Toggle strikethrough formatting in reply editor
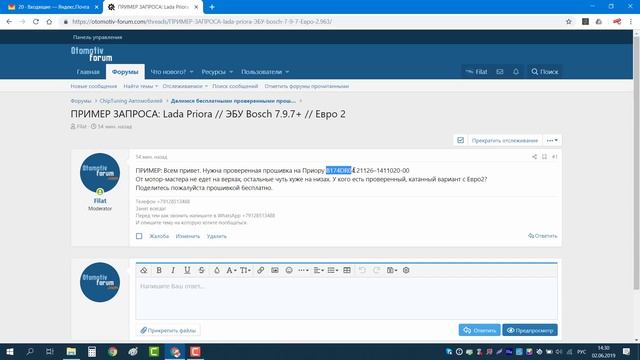640x360 pixels. tap(202, 270)
